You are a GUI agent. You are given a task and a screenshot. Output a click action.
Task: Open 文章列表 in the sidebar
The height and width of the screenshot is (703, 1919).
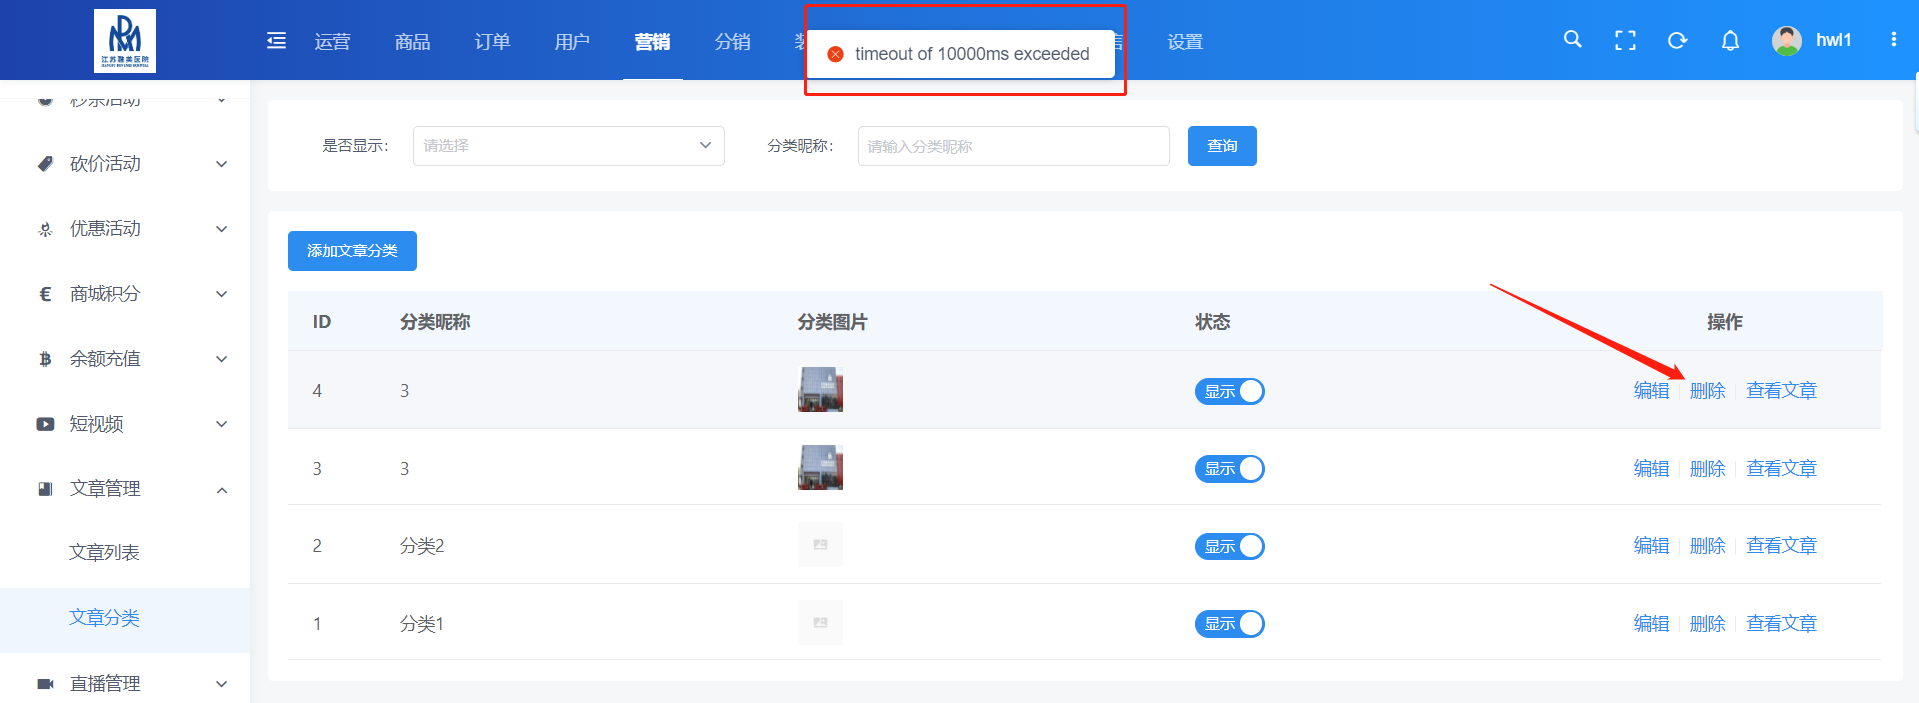tap(104, 553)
